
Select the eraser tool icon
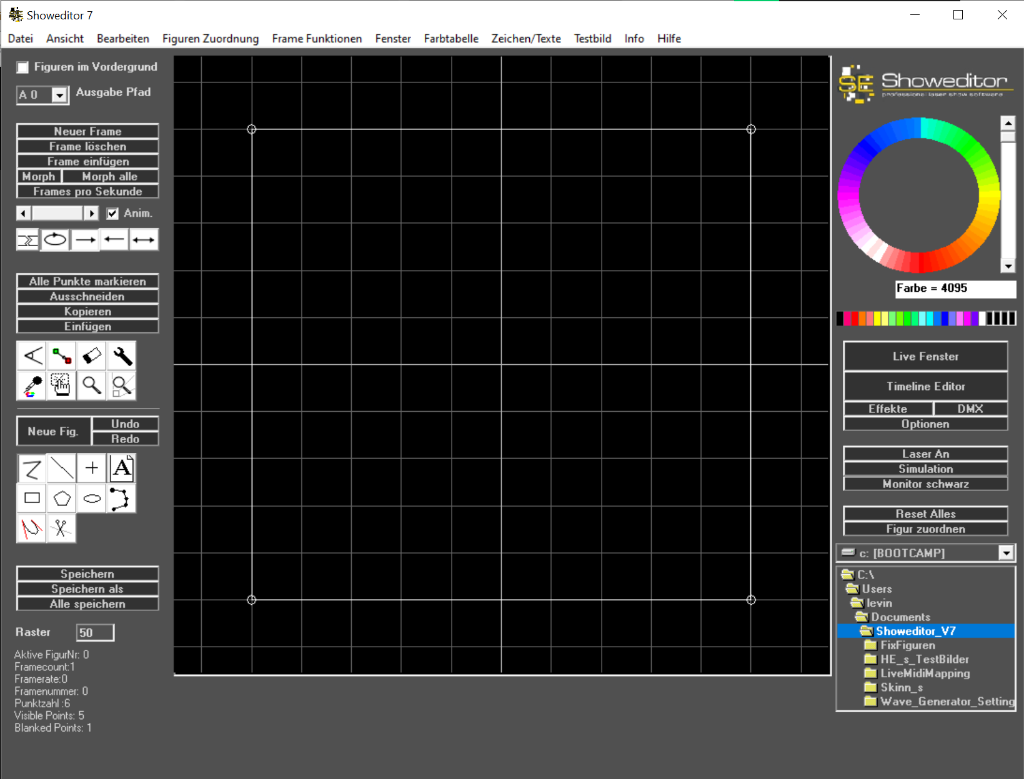click(x=92, y=355)
